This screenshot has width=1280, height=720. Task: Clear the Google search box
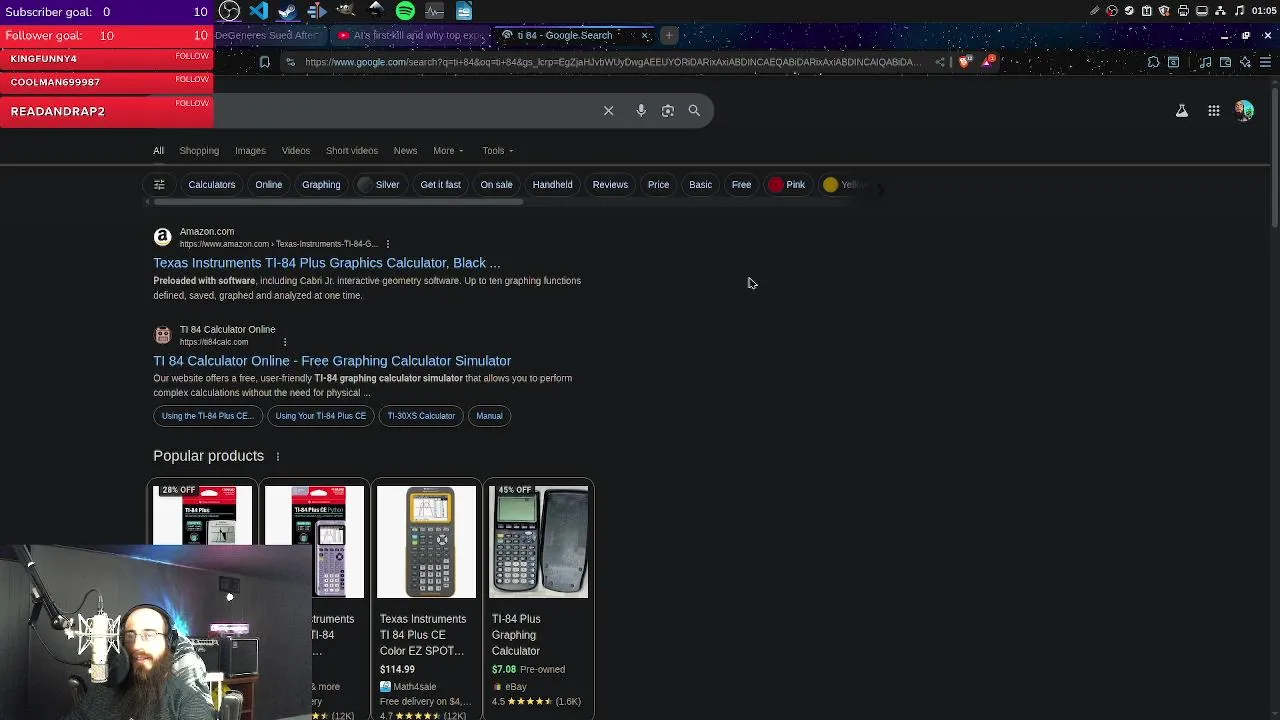pos(608,110)
